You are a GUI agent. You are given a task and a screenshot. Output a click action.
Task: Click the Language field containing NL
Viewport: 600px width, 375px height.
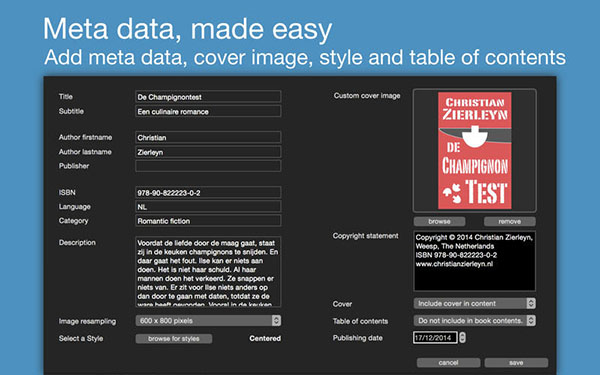click(x=208, y=207)
